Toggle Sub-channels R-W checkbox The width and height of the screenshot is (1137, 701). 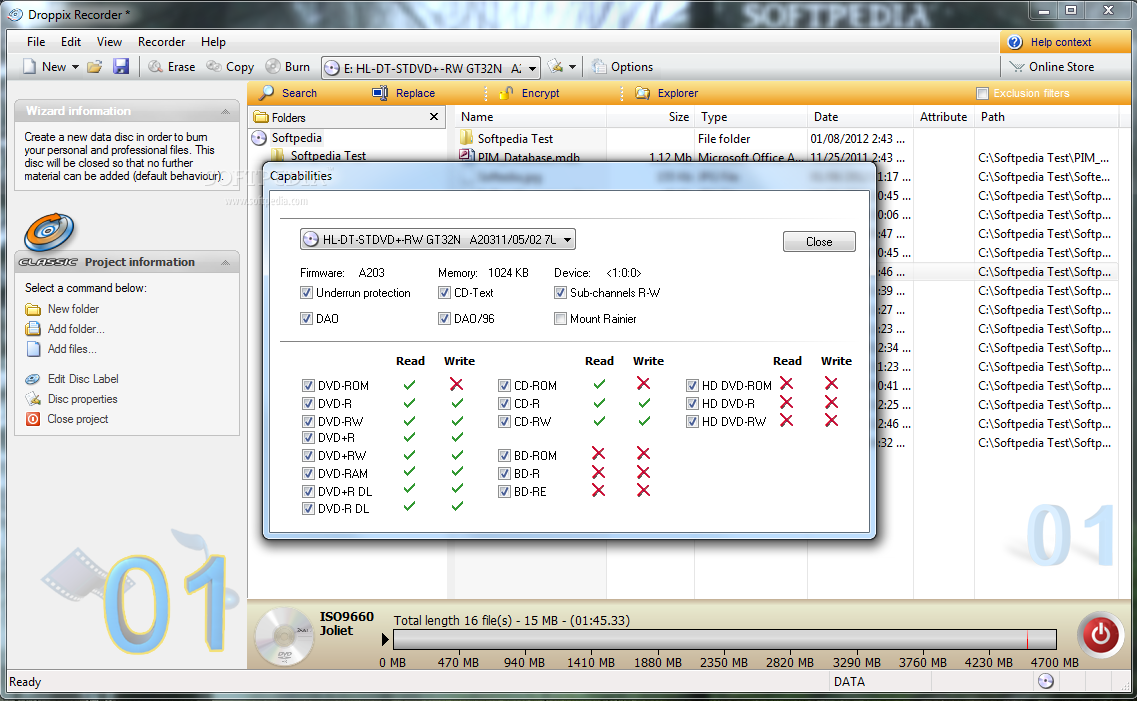click(560, 293)
